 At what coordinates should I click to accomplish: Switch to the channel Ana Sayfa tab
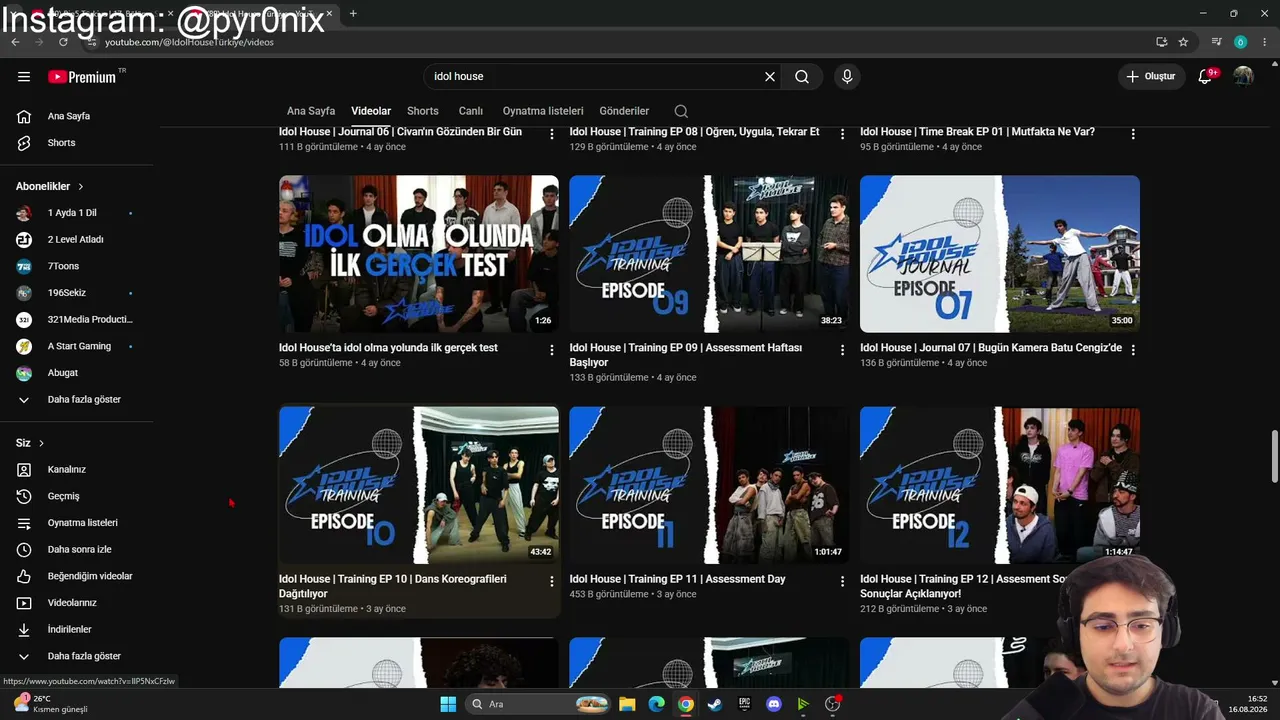[311, 111]
